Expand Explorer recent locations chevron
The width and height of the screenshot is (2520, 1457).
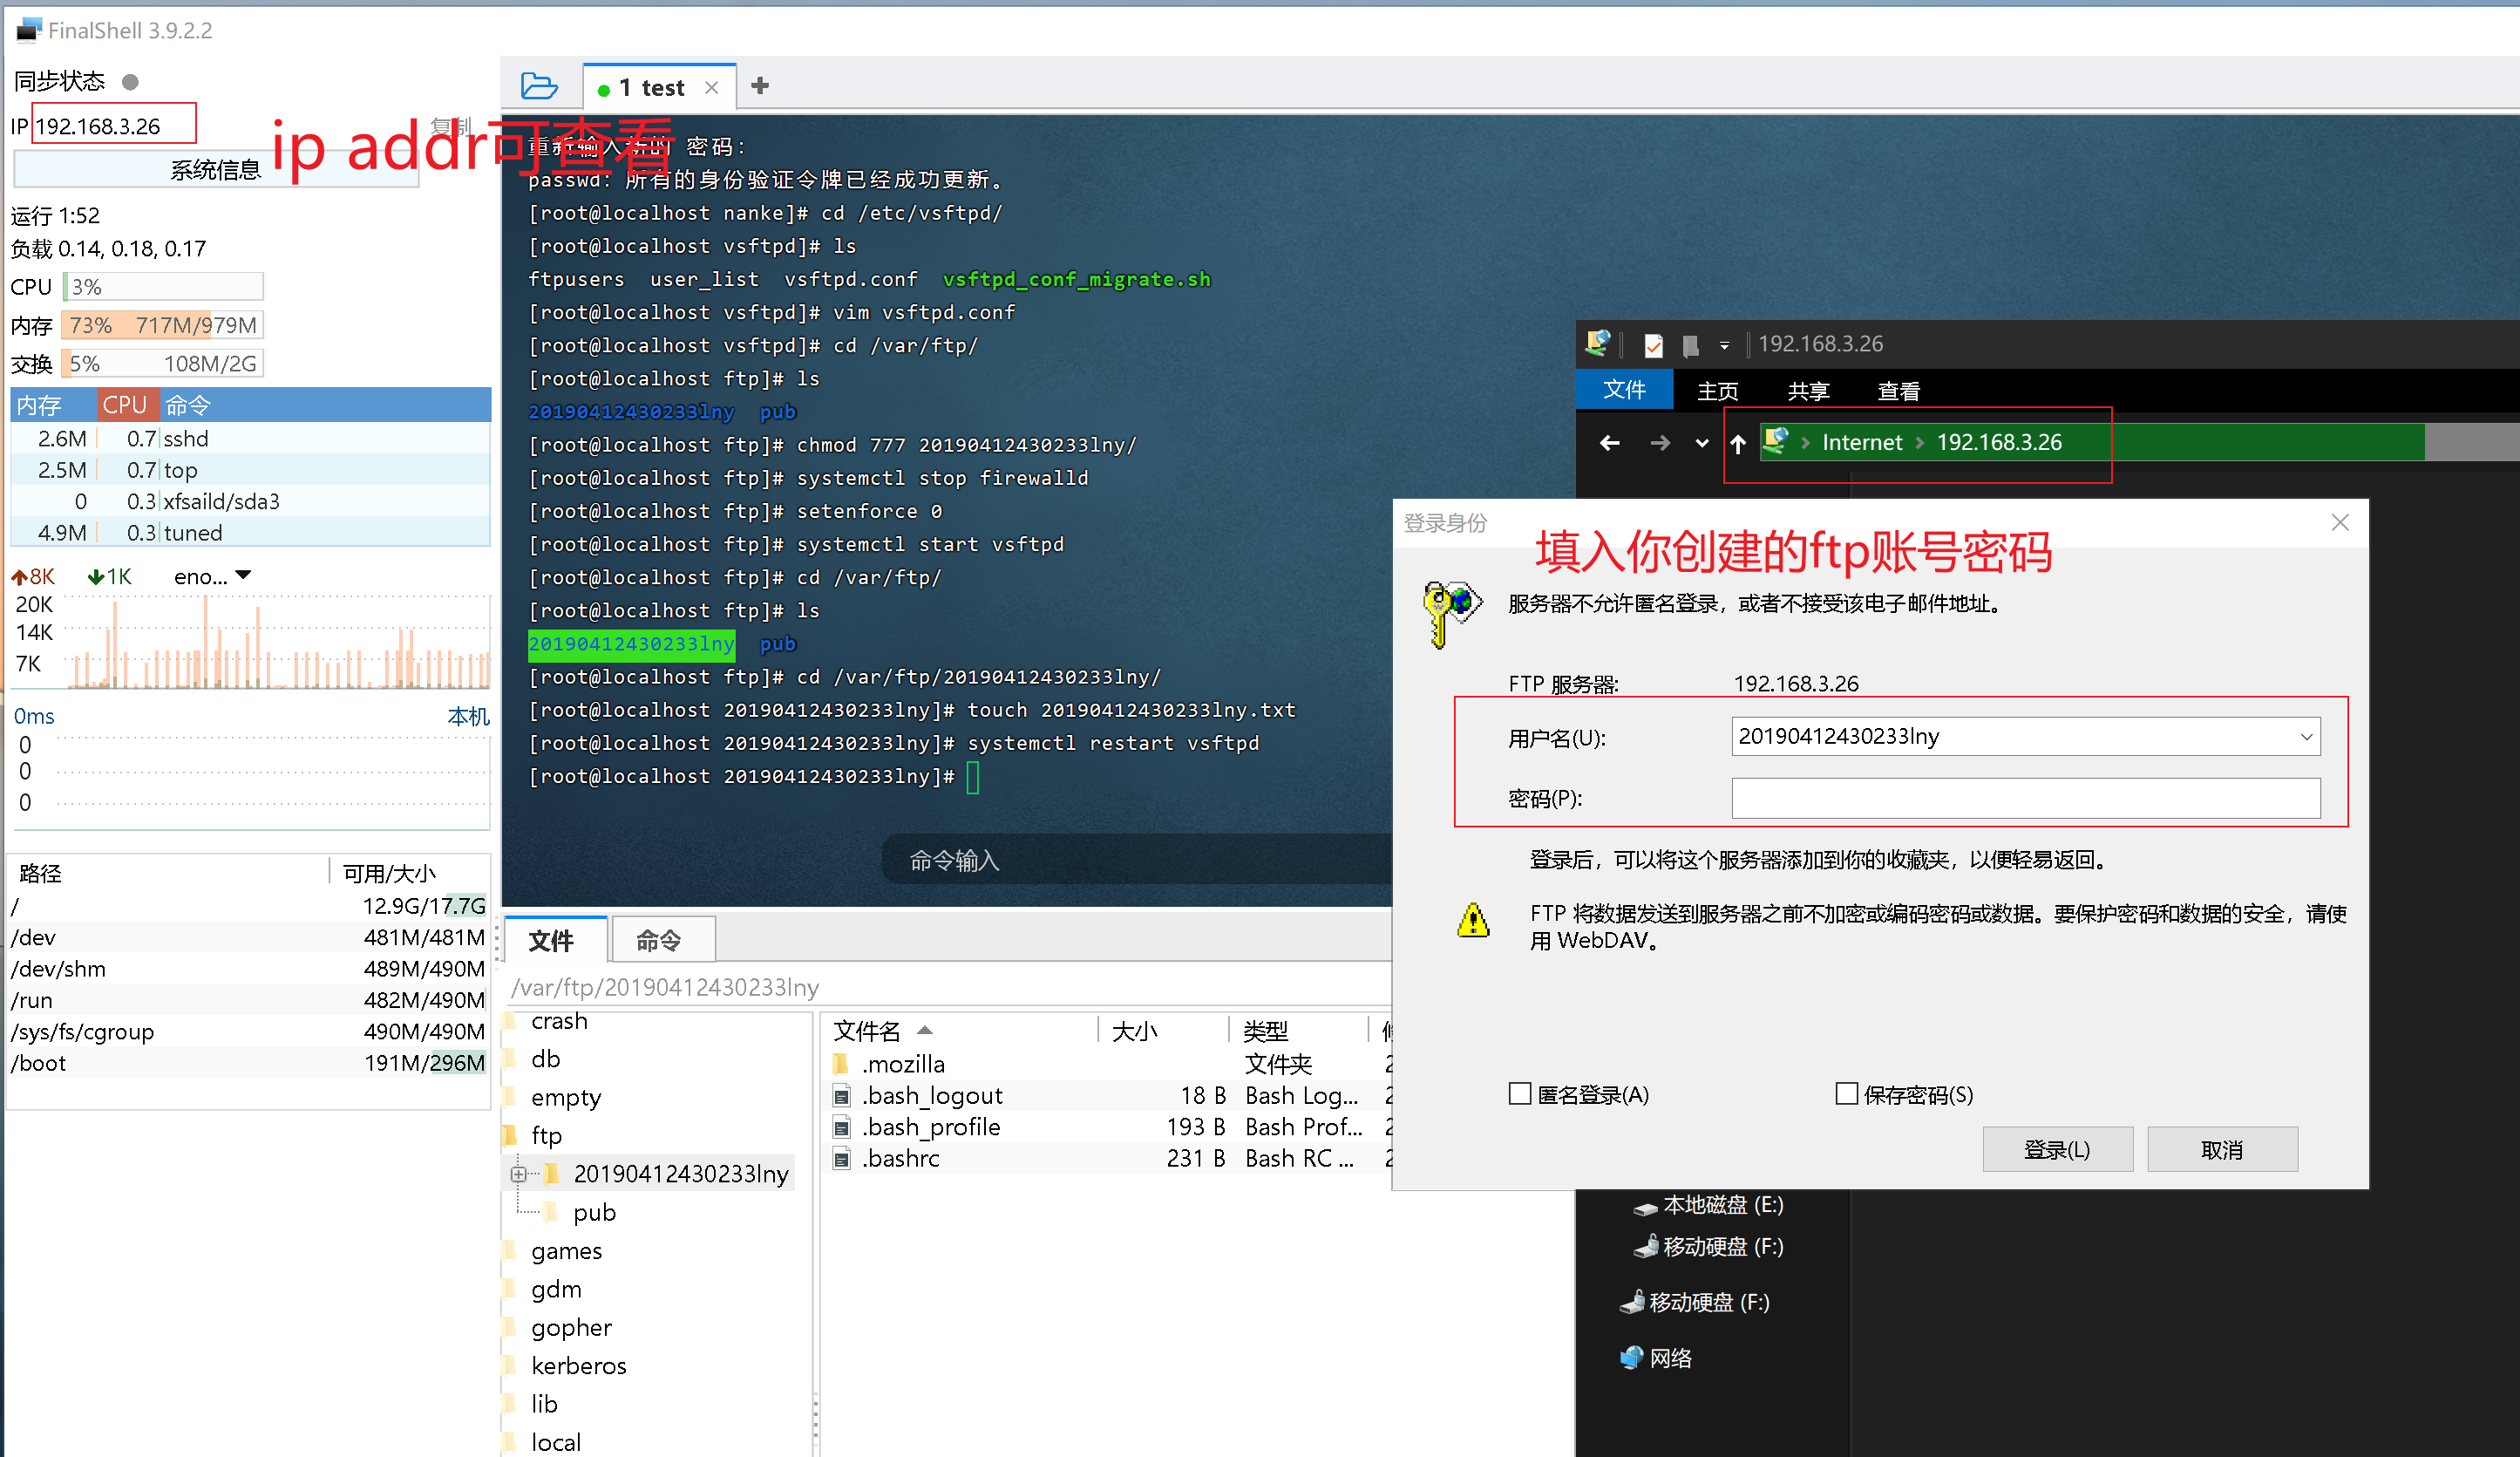click(x=1702, y=443)
